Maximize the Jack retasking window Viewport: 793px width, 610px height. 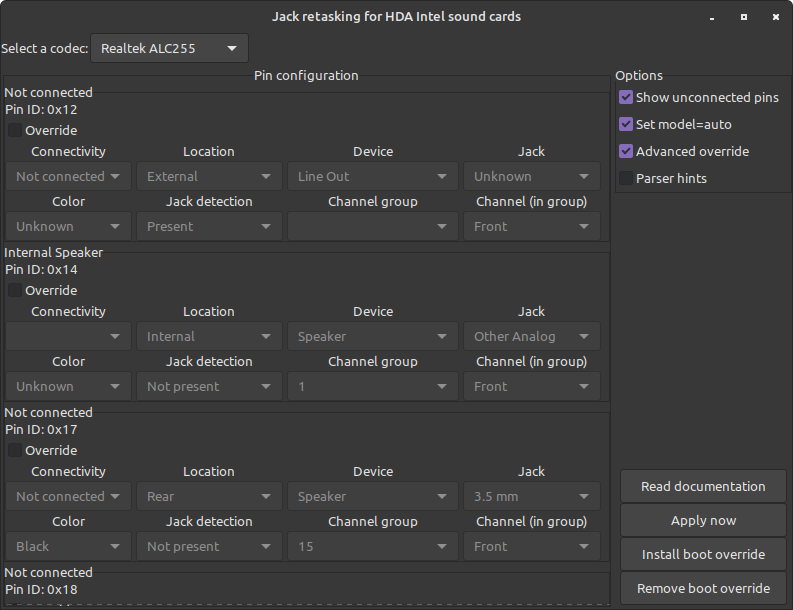click(744, 17)
